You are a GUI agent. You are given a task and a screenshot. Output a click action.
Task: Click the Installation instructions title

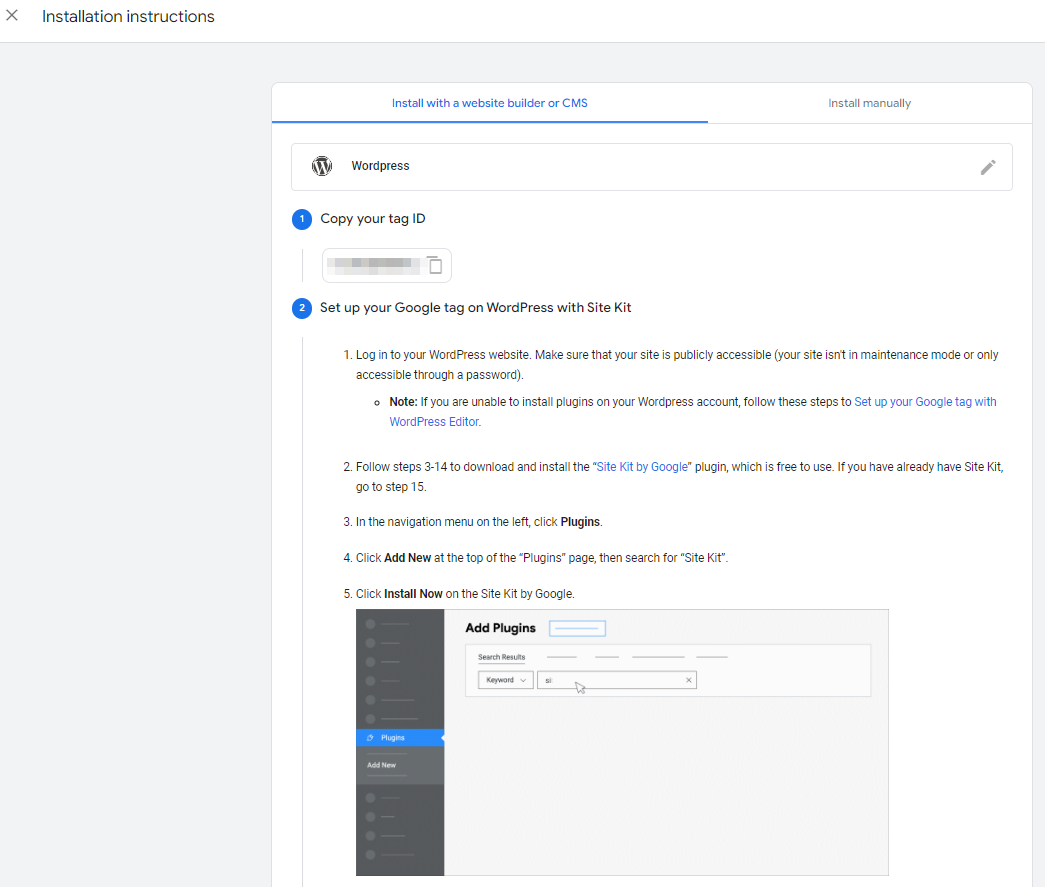click(x=128, y=17)
